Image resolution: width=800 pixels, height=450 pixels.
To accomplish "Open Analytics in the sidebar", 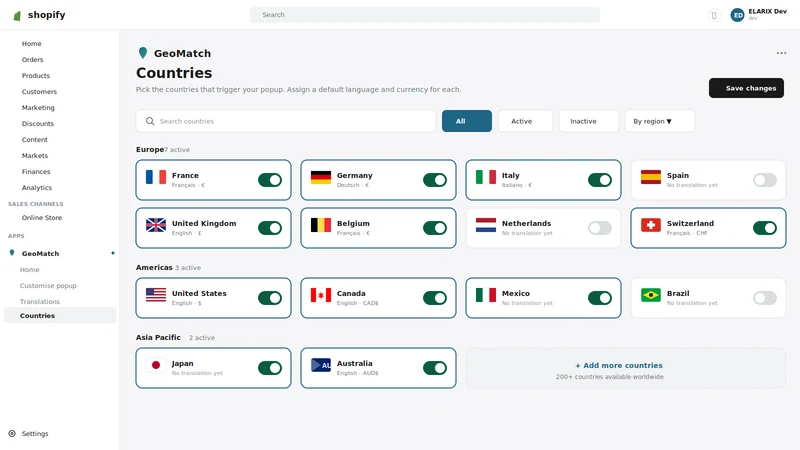I will [37, 188].
